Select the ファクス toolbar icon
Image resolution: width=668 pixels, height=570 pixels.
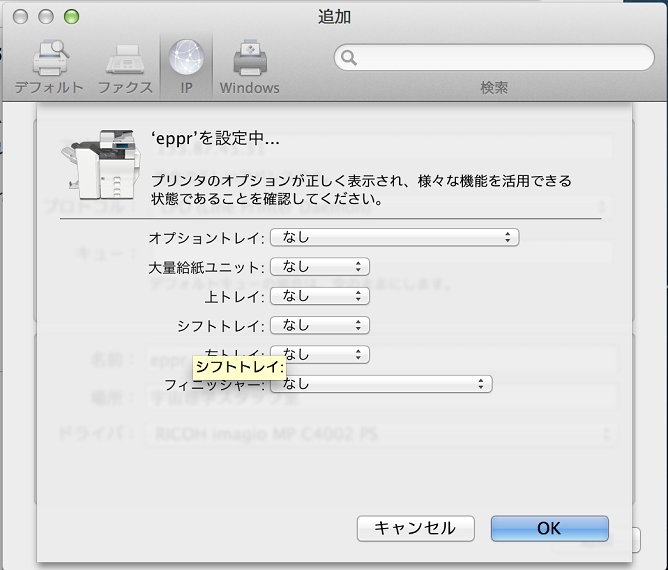tap(124, 68)
